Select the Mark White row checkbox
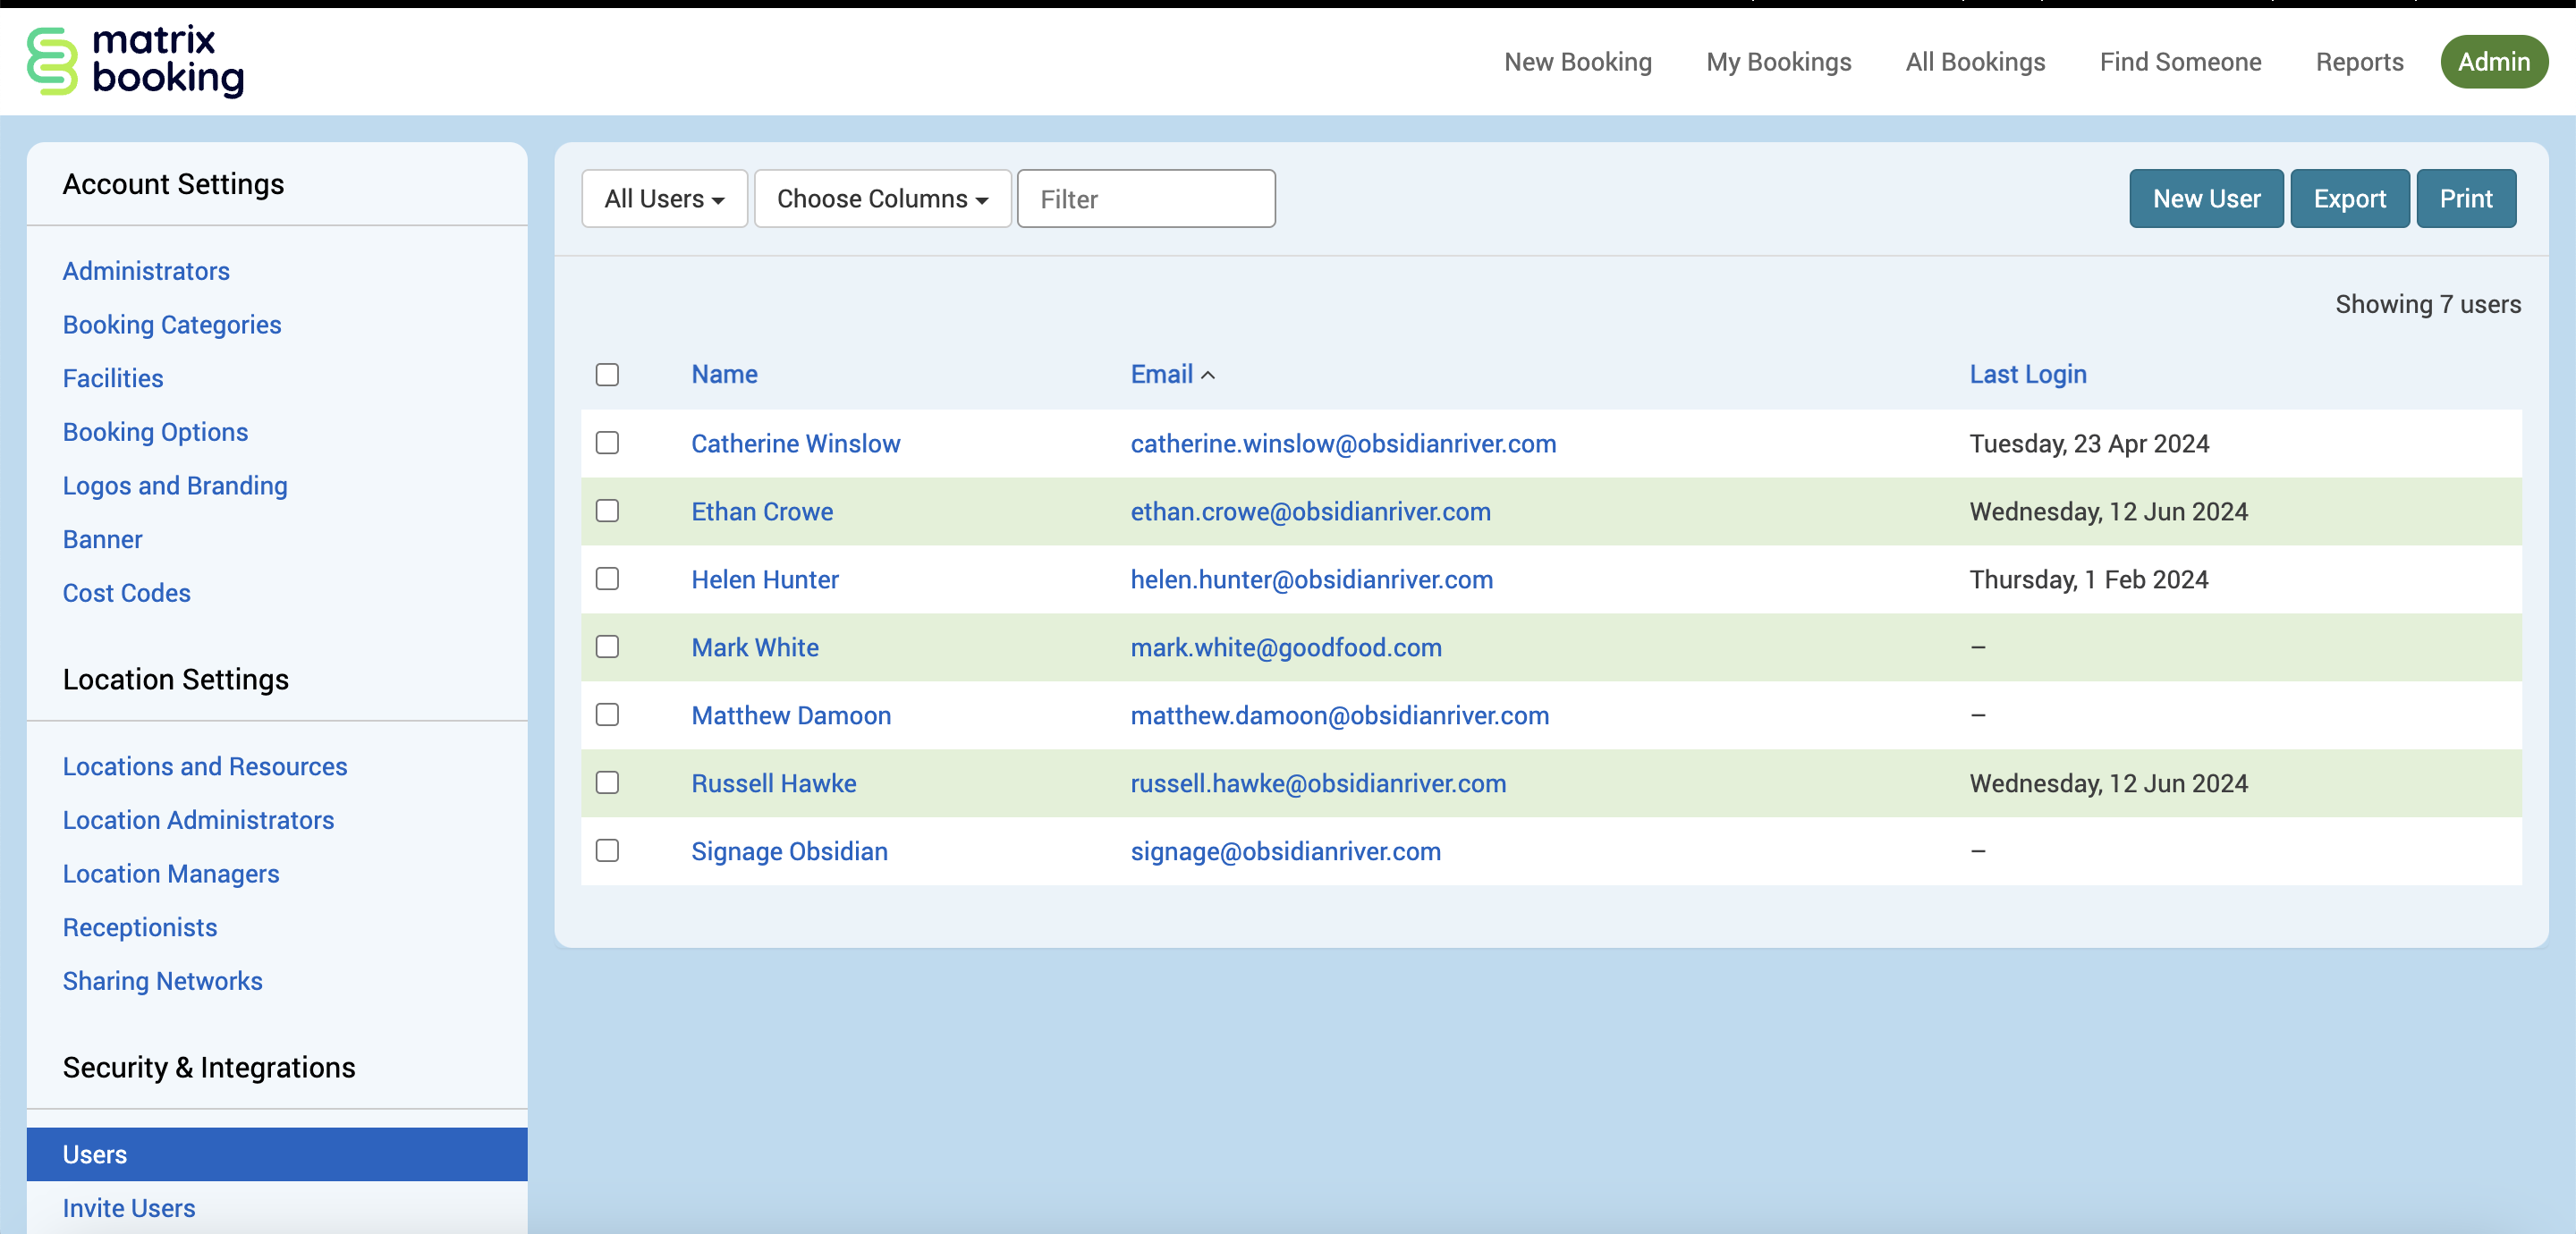2576x1234 pixels. [607, 647]
